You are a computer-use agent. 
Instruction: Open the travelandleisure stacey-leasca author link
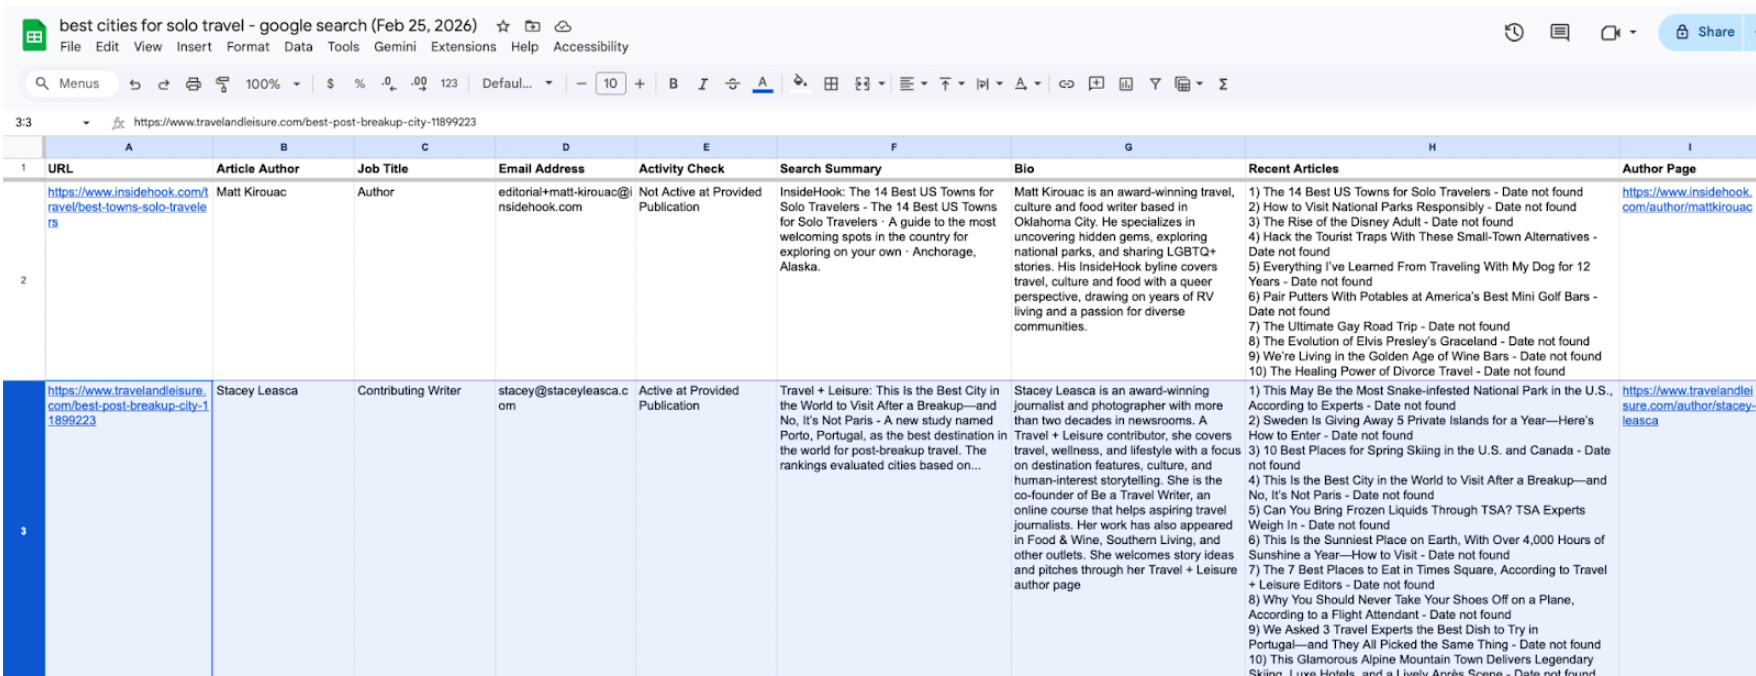pyautogui.click(x=1688, y=406)
